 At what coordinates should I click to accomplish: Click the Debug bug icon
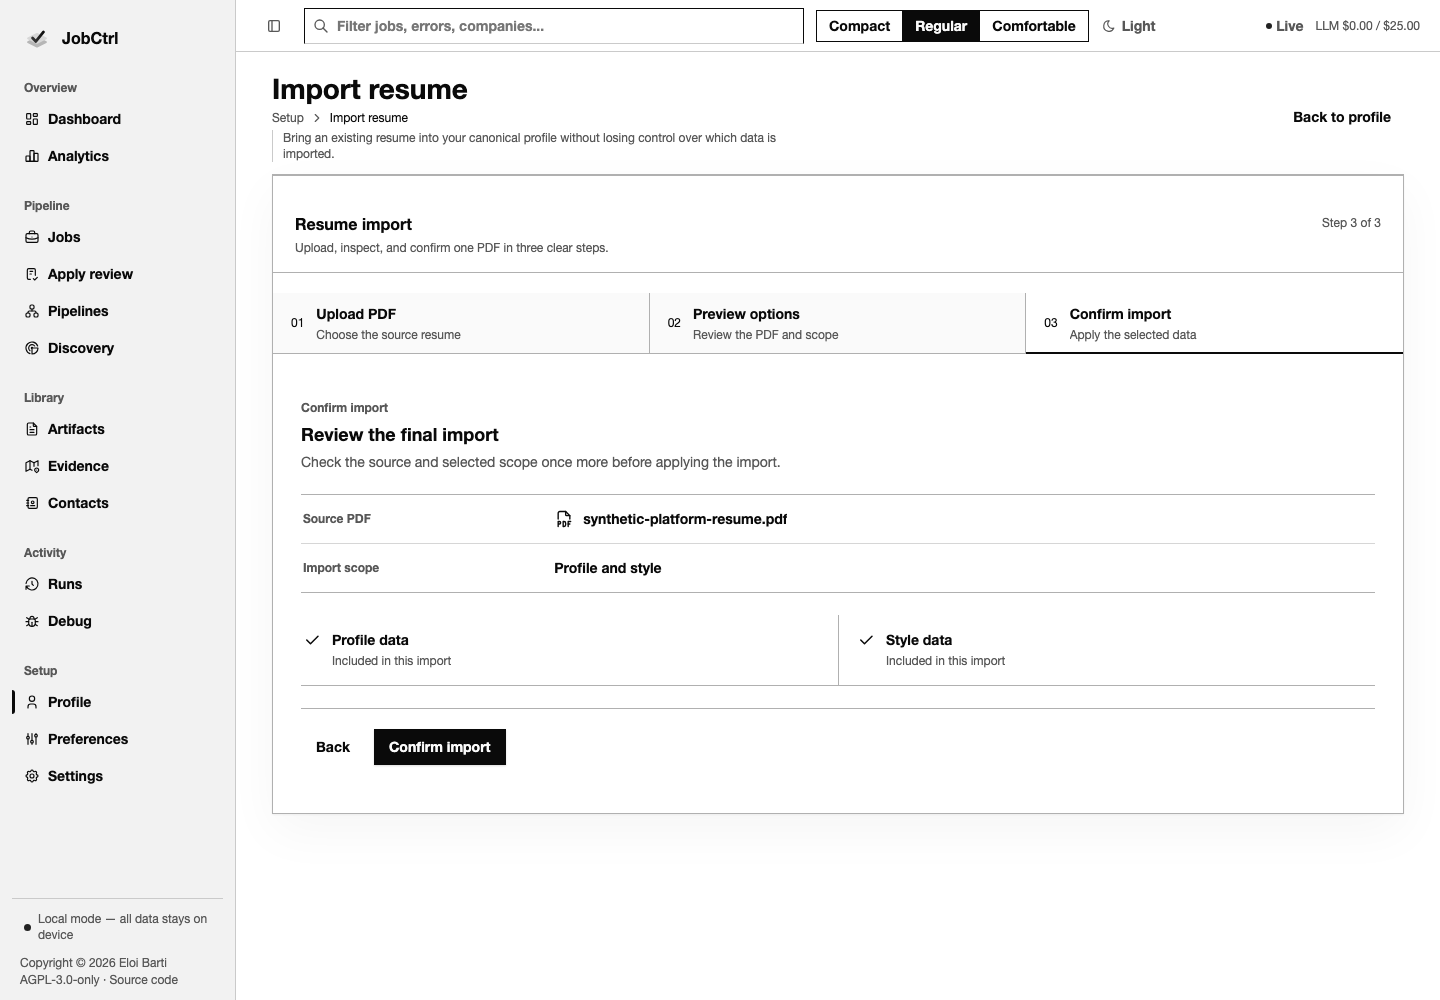pos(32,621)
